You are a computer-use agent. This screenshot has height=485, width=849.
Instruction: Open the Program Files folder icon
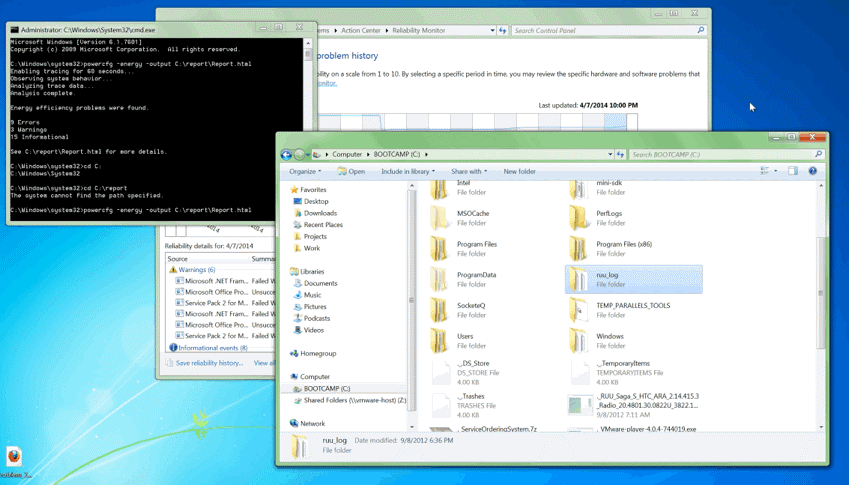[x=440, y=248]
